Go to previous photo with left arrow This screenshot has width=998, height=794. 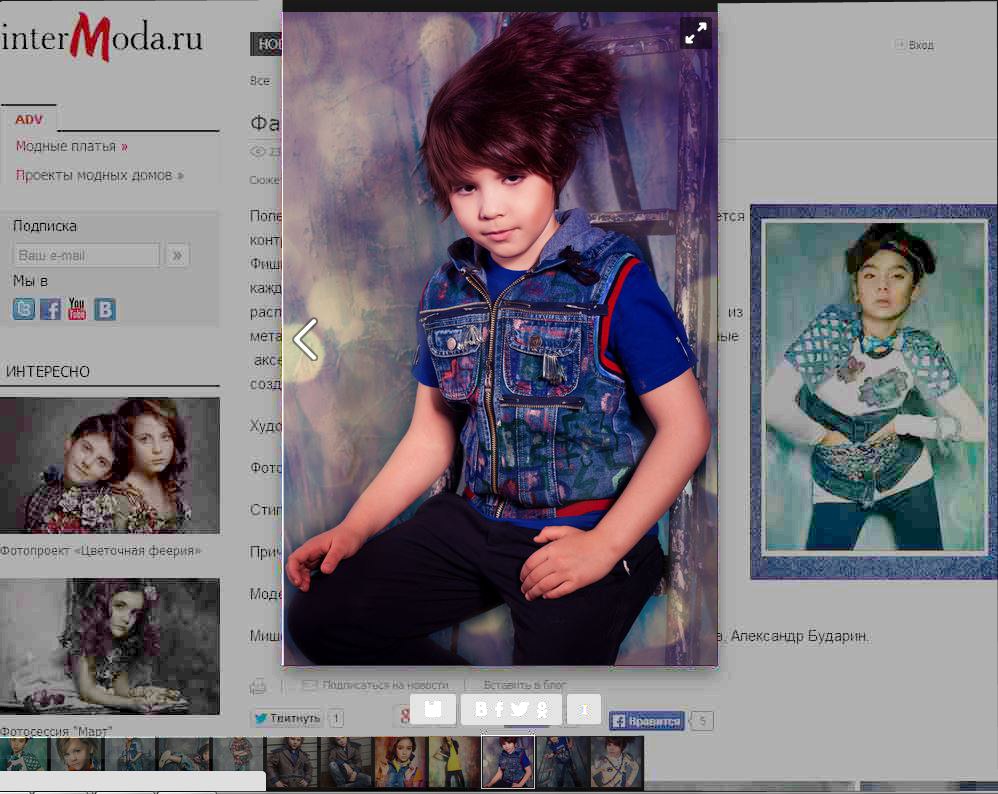click(306, 340)
